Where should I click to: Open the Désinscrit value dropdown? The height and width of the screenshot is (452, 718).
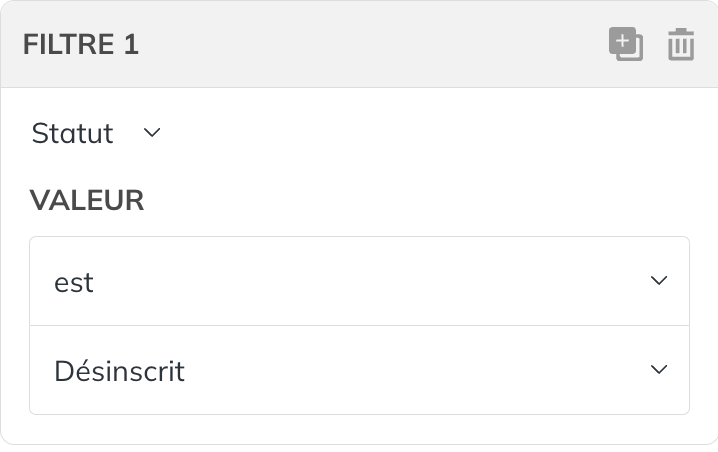coord(359,370)
